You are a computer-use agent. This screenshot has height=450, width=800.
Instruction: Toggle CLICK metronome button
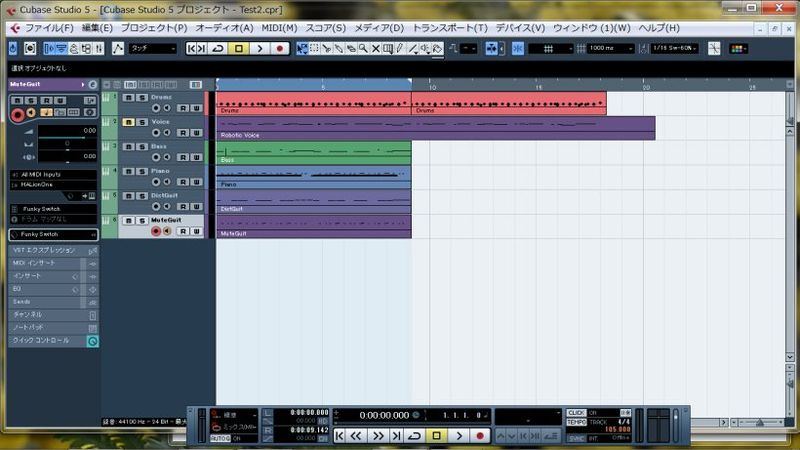577,413
